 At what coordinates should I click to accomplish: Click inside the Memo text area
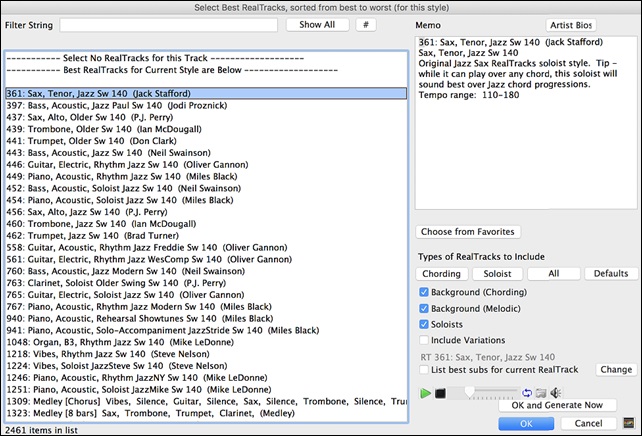pos(526,123)
